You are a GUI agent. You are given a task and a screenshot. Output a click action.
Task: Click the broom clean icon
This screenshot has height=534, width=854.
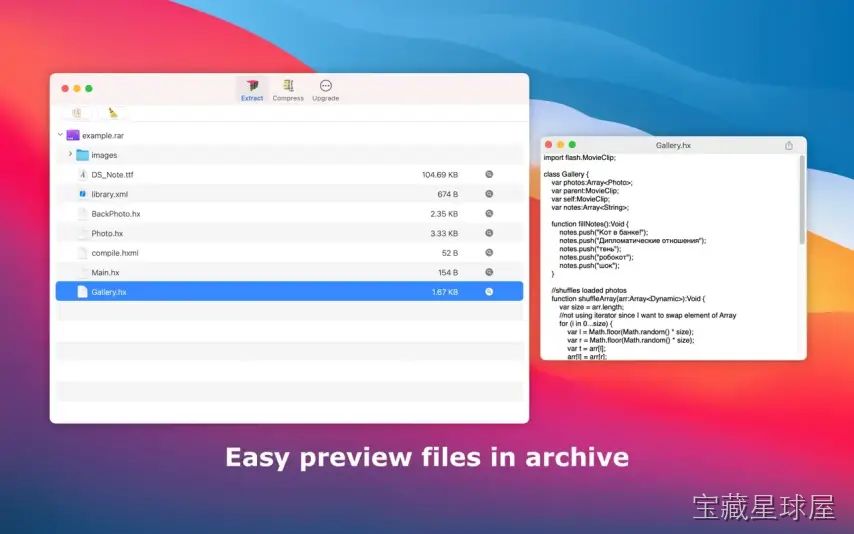(x=113, y=113)
